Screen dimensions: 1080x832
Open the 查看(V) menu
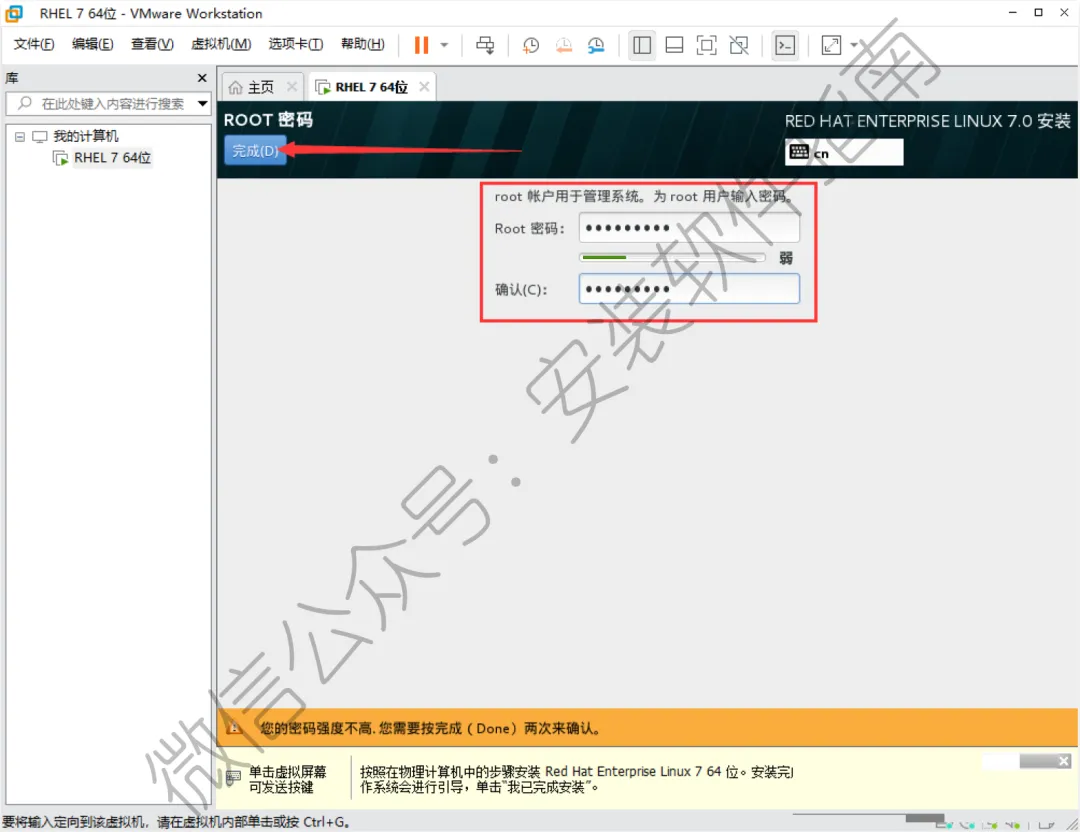pyautogui.click(x=152, y=44)
